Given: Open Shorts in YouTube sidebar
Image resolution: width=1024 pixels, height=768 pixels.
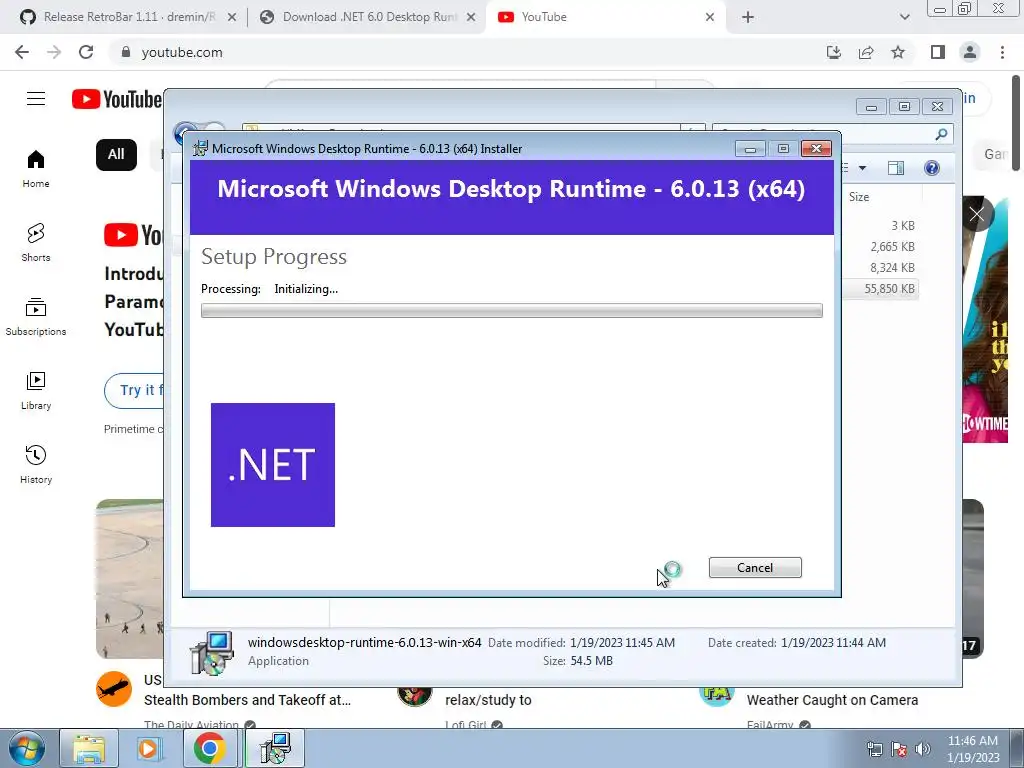Looking at the screenshot, I should (x=36, y=242).
